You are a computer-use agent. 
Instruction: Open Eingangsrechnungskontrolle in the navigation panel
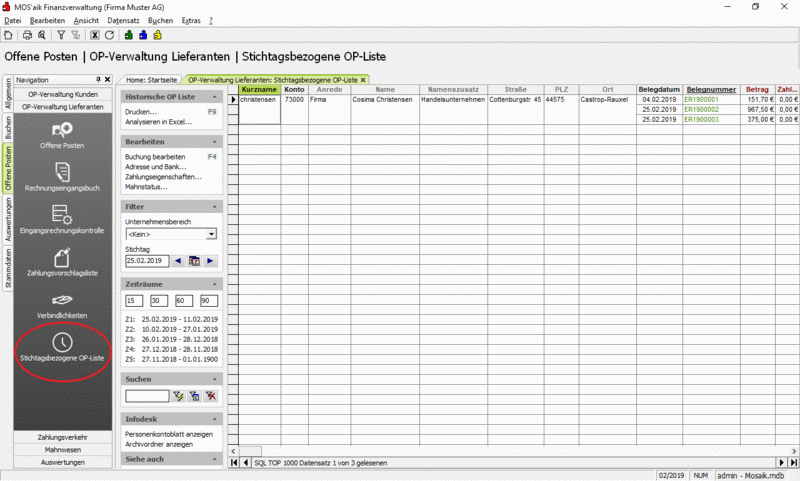(x=62, y=220)
